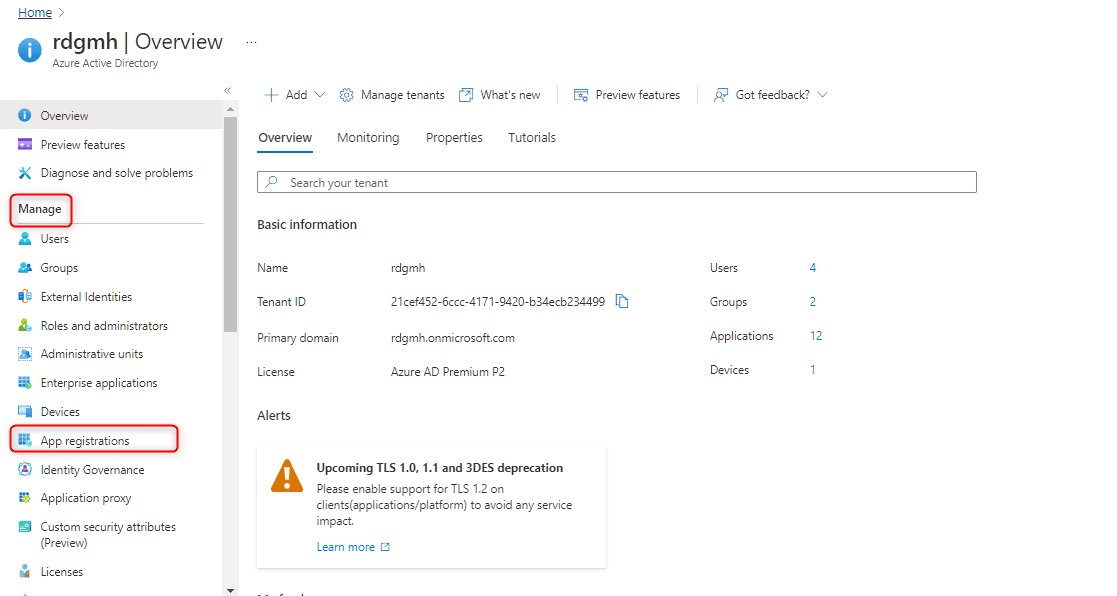Switch to the Properties tab
1117x596 pixels.
pos(454,137)
